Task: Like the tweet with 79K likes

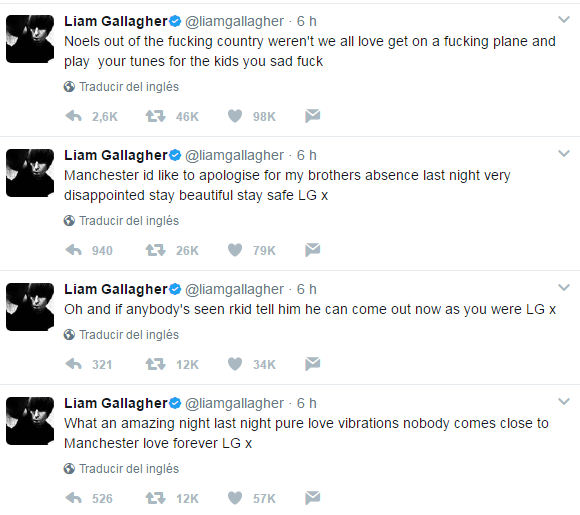Action: coord(235,250)
